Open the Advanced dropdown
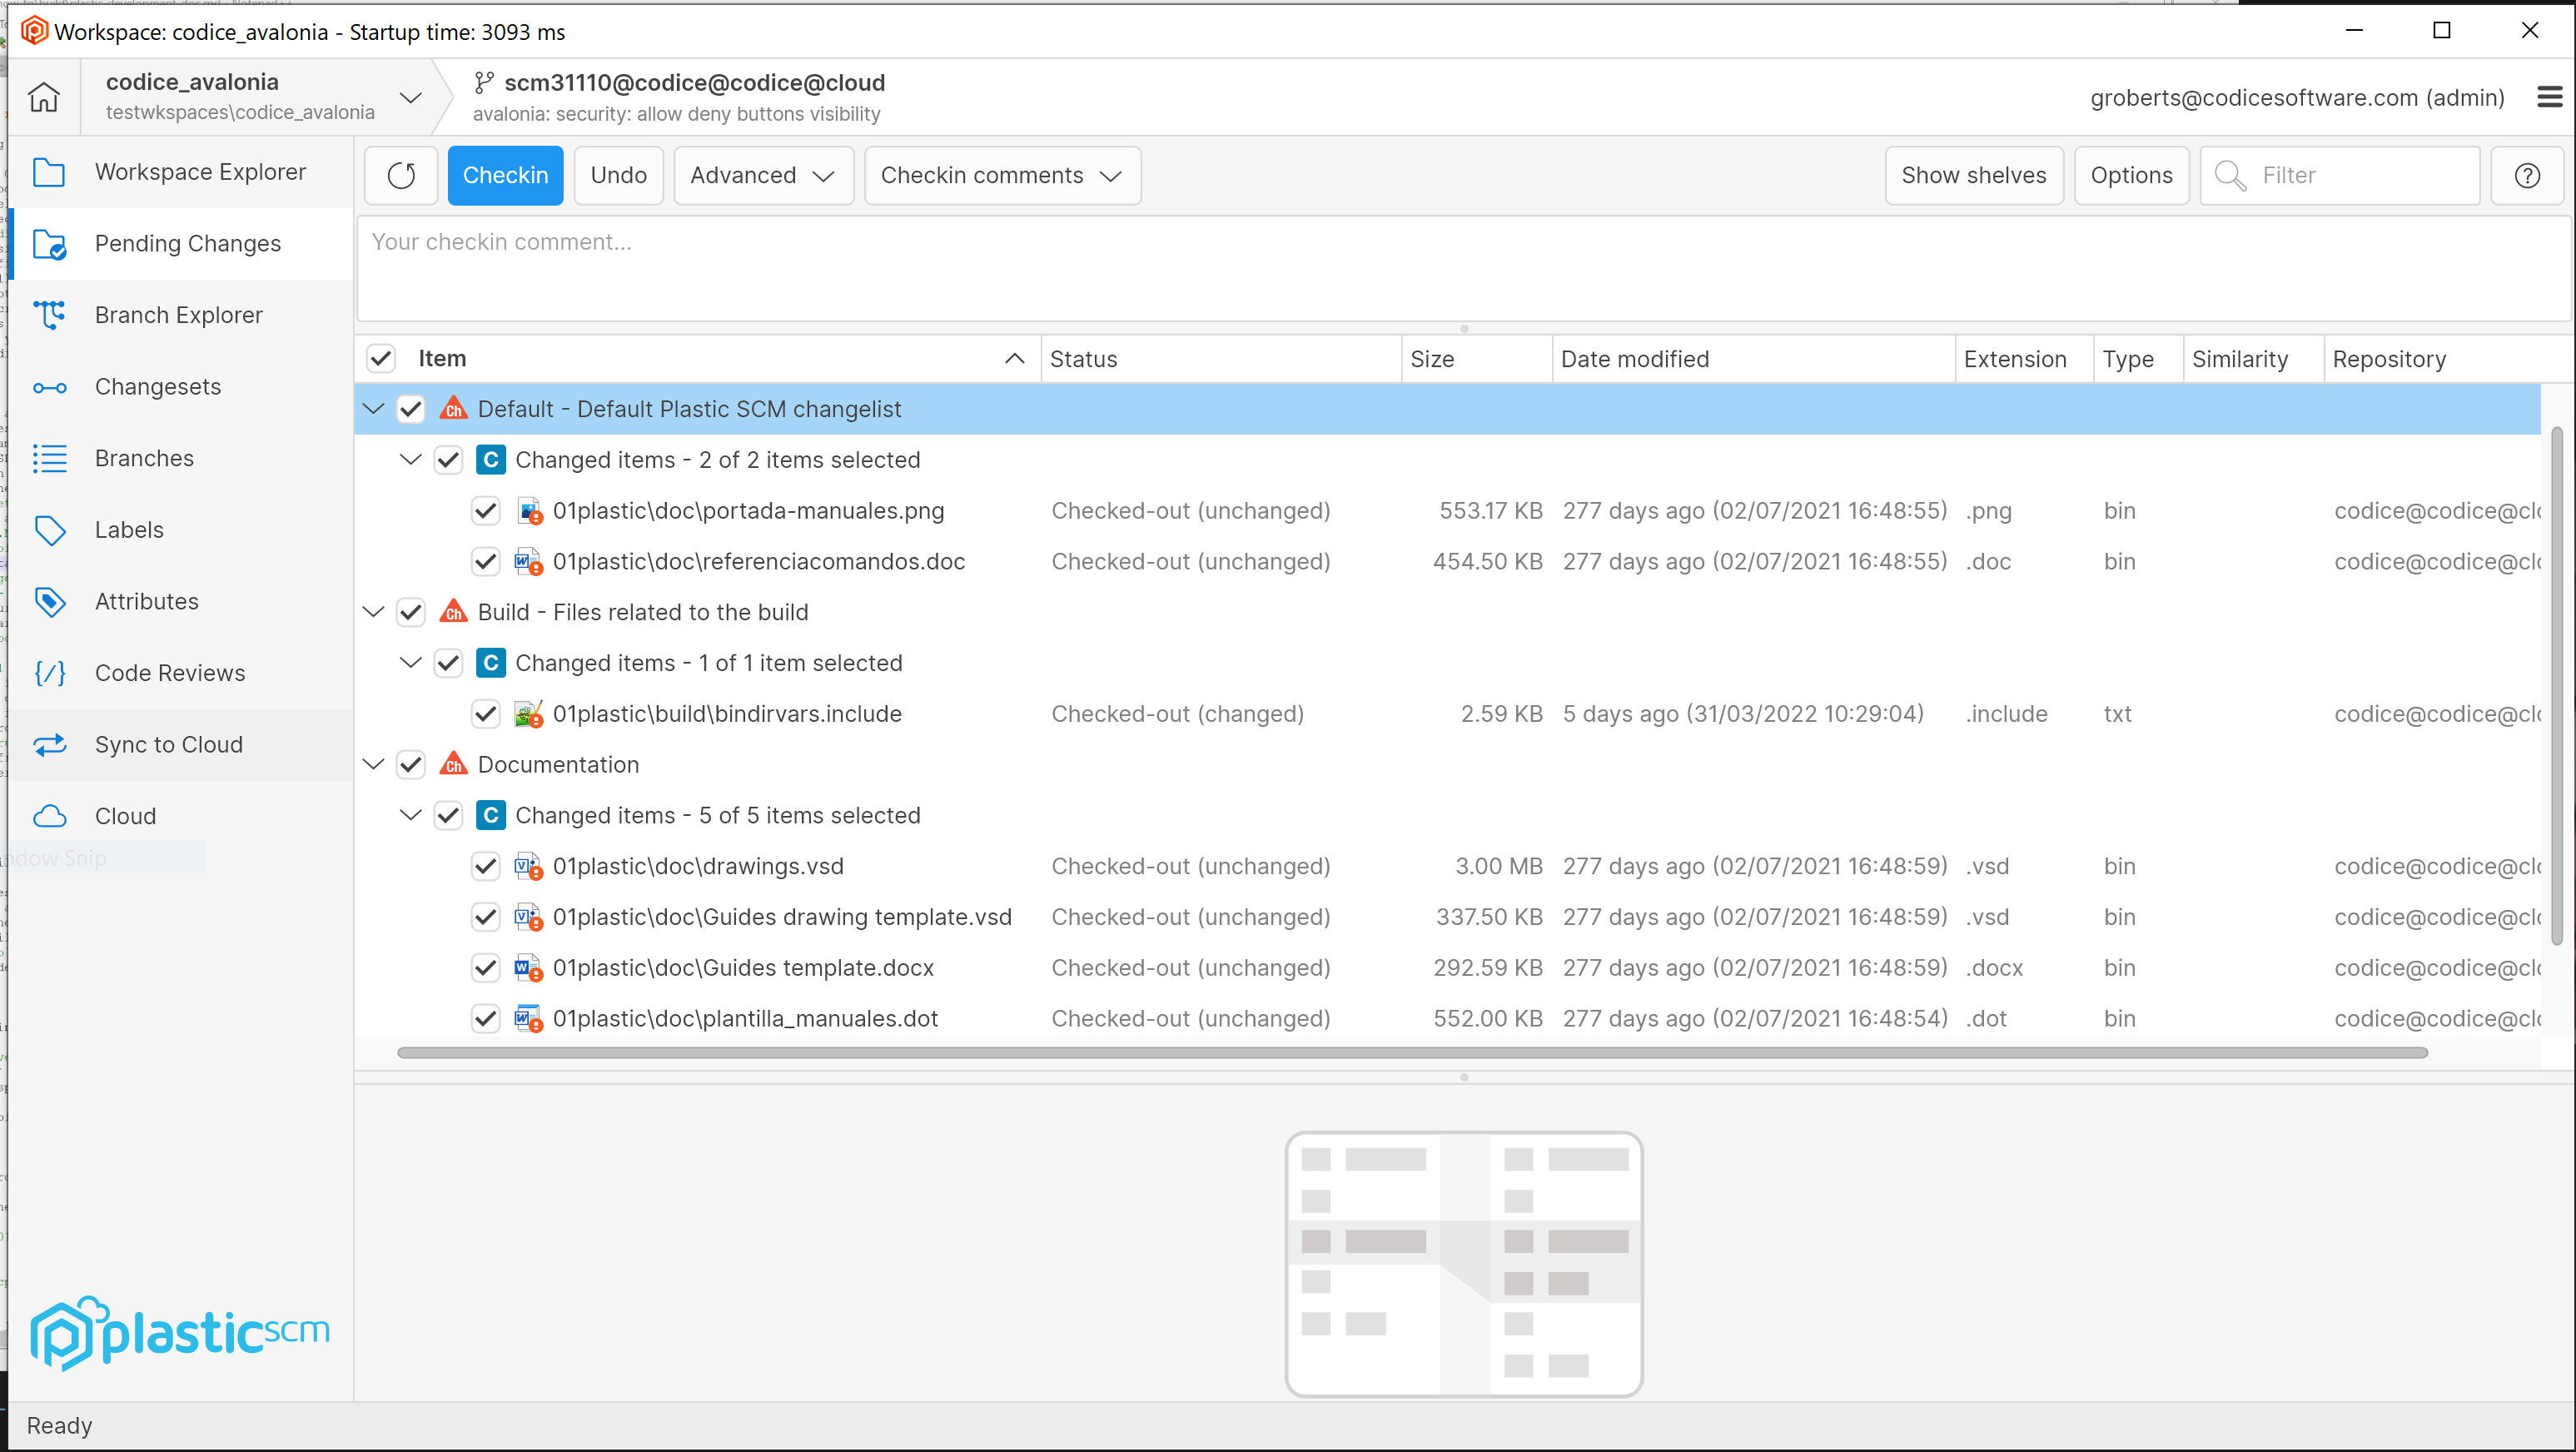 click(x=762, y=175)
